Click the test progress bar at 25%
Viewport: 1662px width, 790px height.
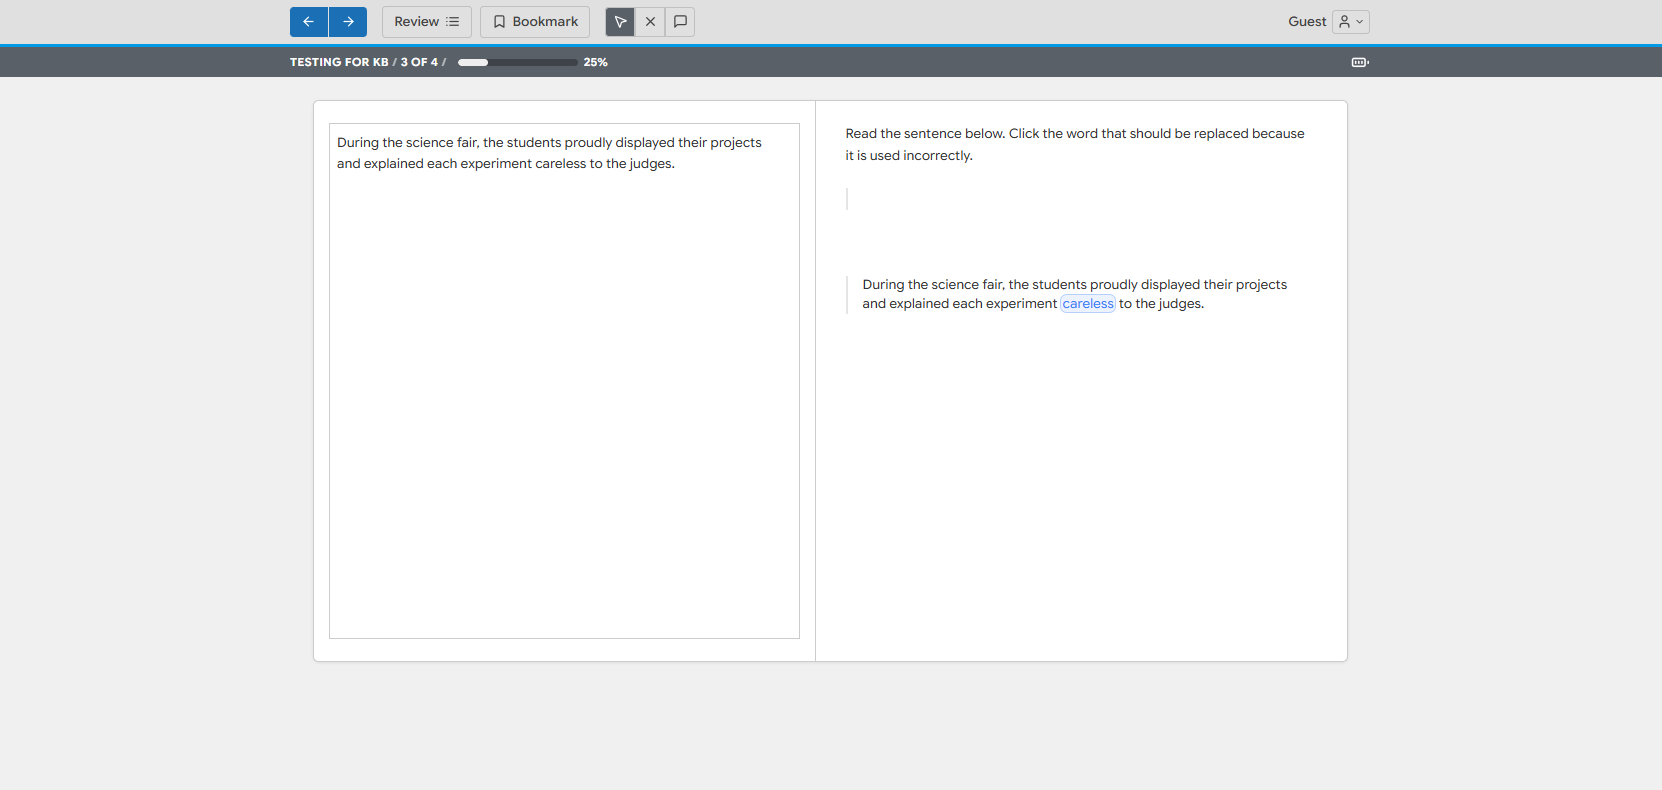(518, 62)
